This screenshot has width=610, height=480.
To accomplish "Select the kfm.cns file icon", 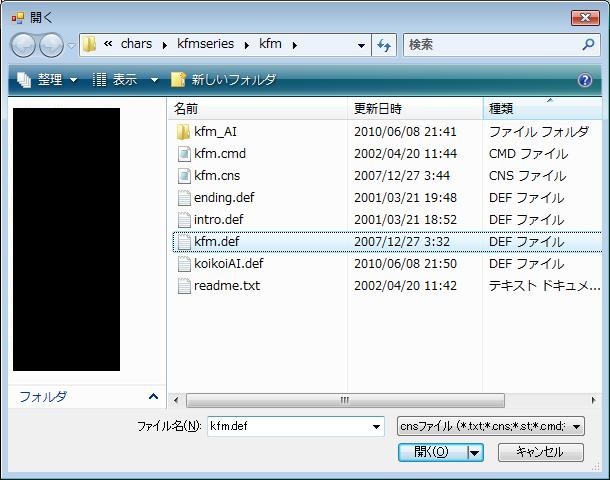I will (184, 176).
